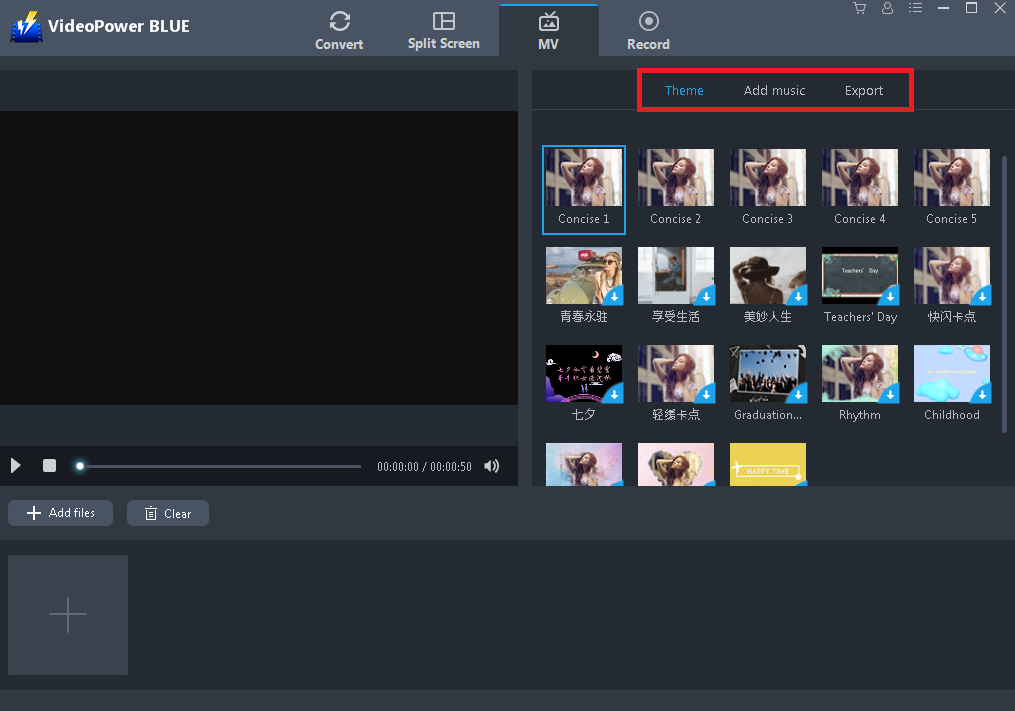This screenshot has height=711, width=1015.
Task: Open the Export tab
Action: (863, 90)
